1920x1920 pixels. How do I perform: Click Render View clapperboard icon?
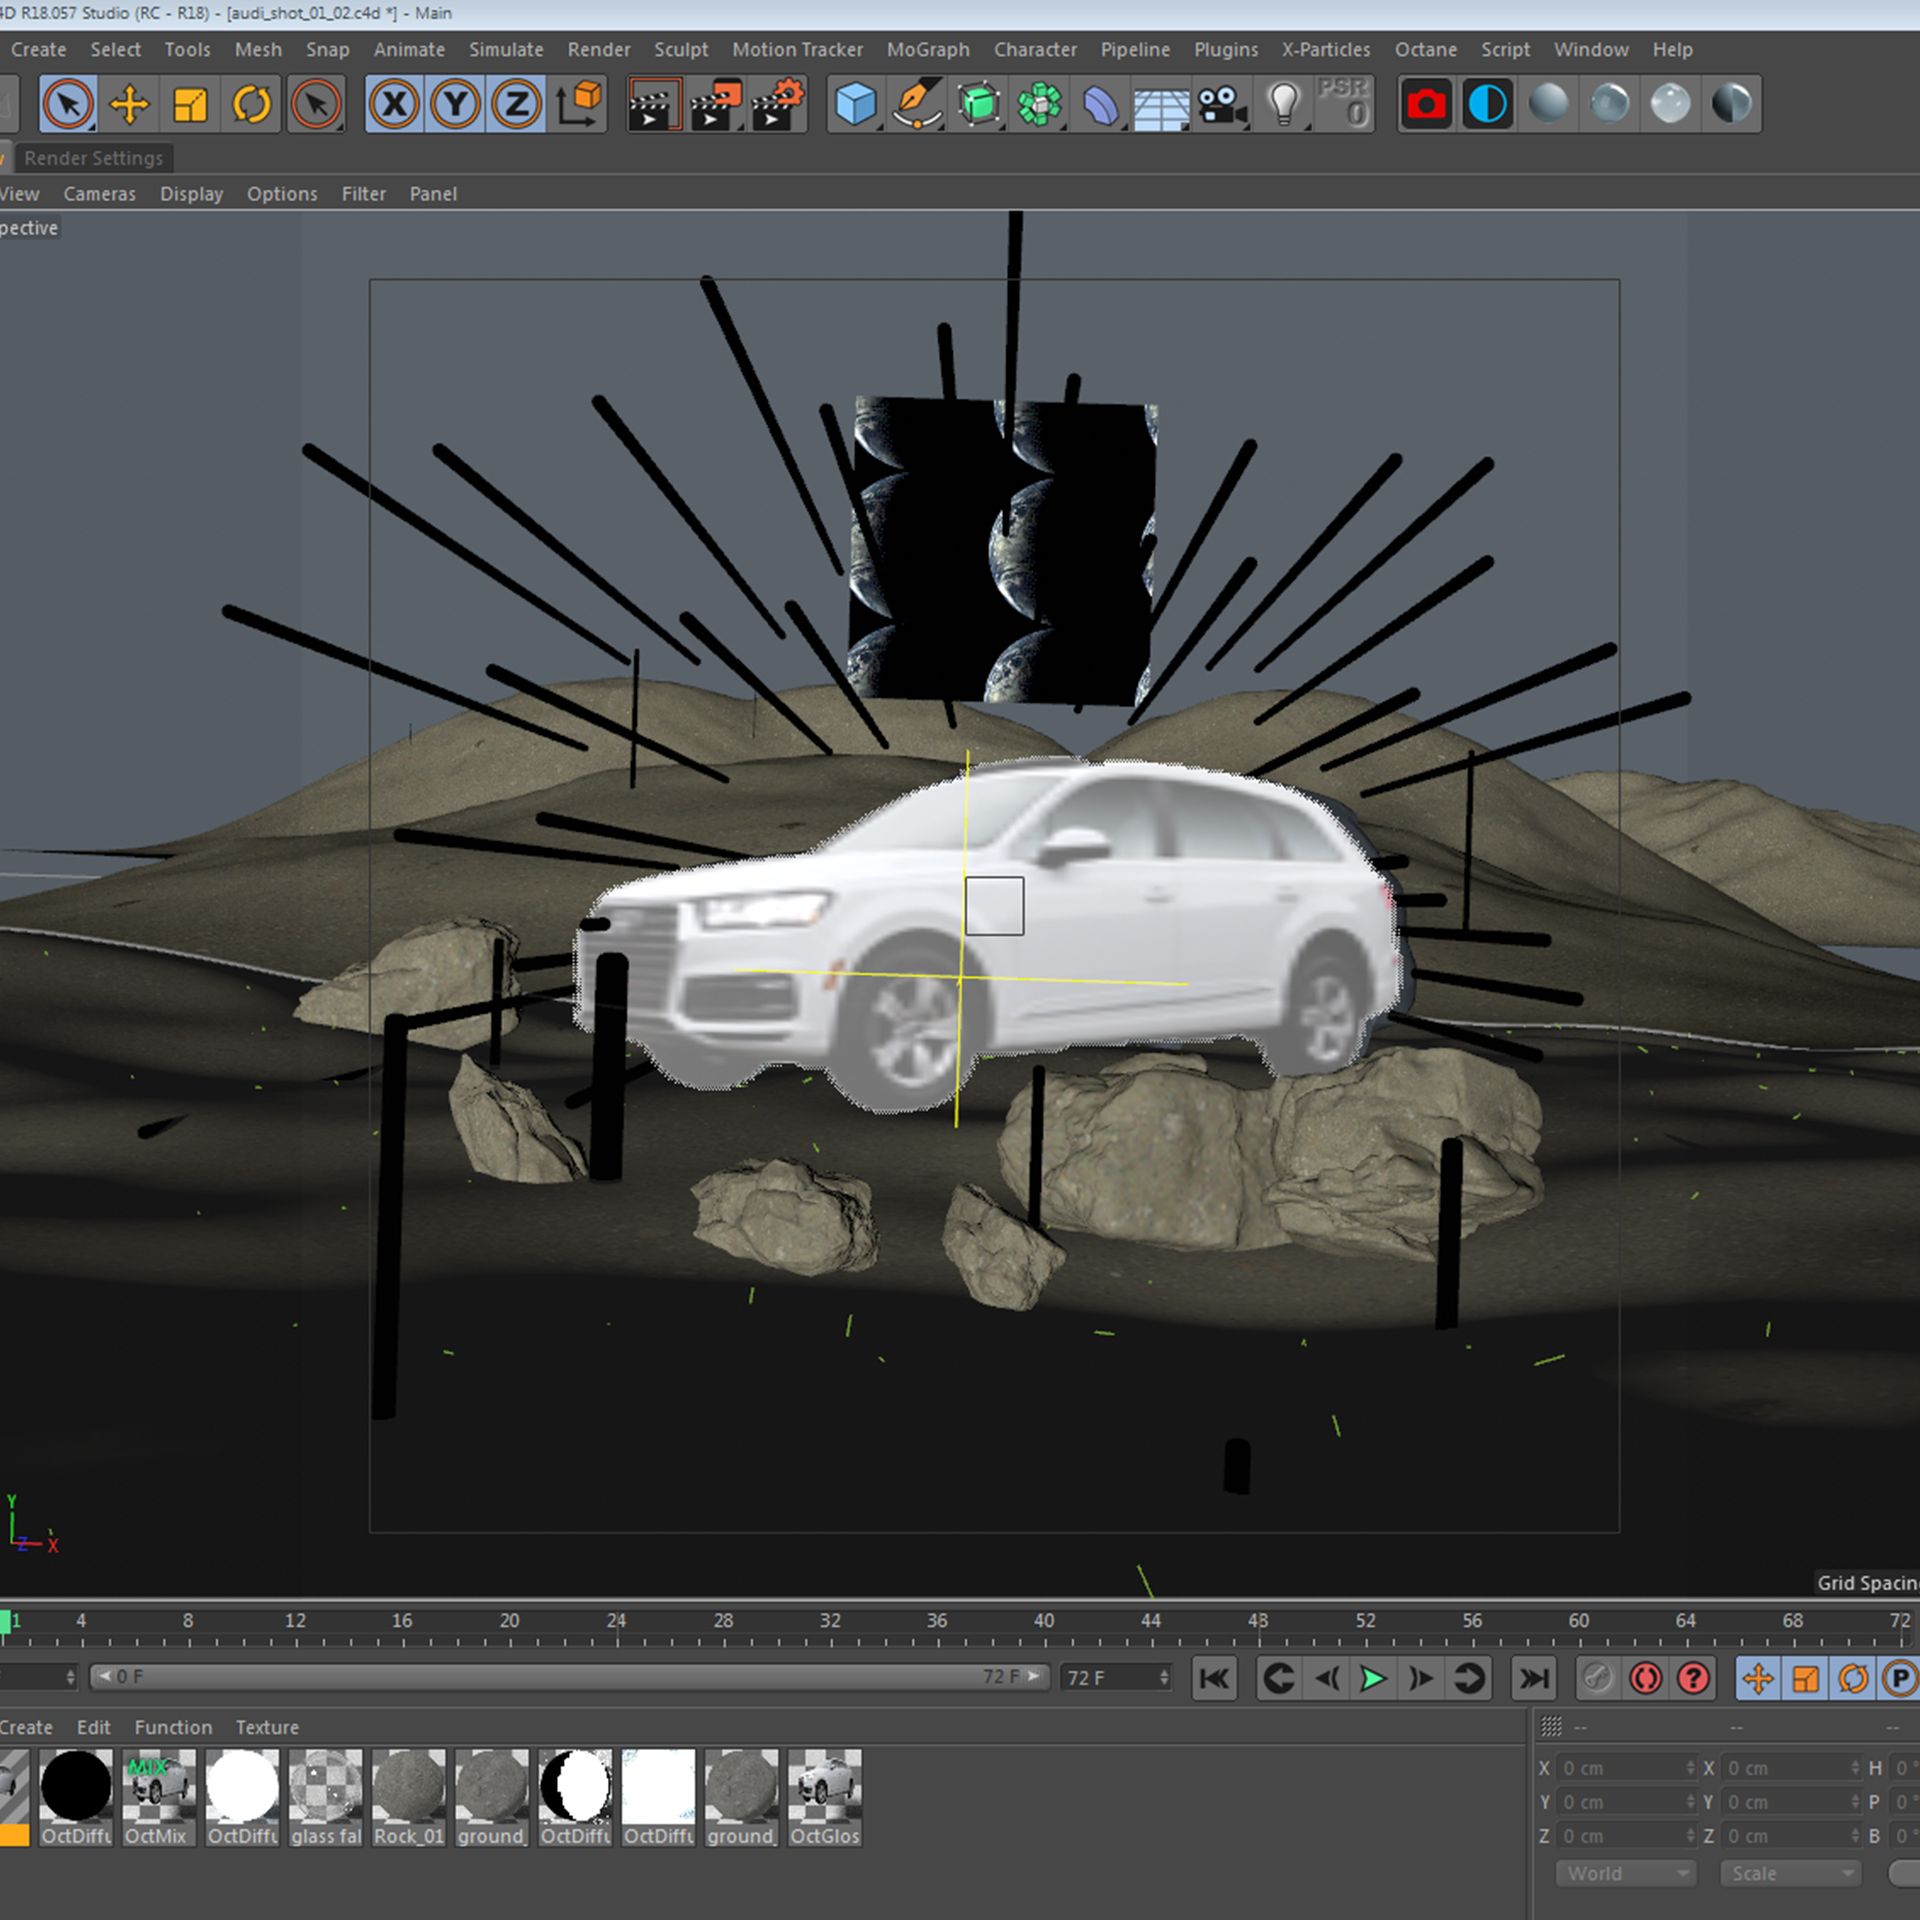(x=654, y=104)
